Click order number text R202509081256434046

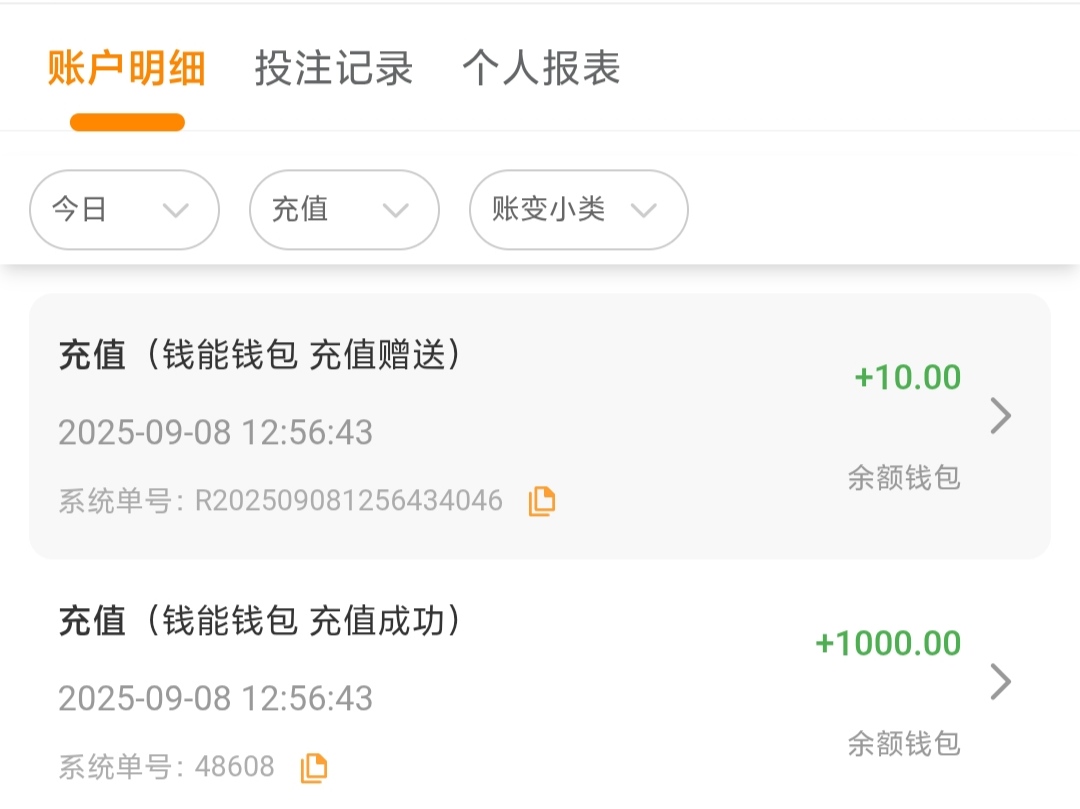[x=348, y=500]
